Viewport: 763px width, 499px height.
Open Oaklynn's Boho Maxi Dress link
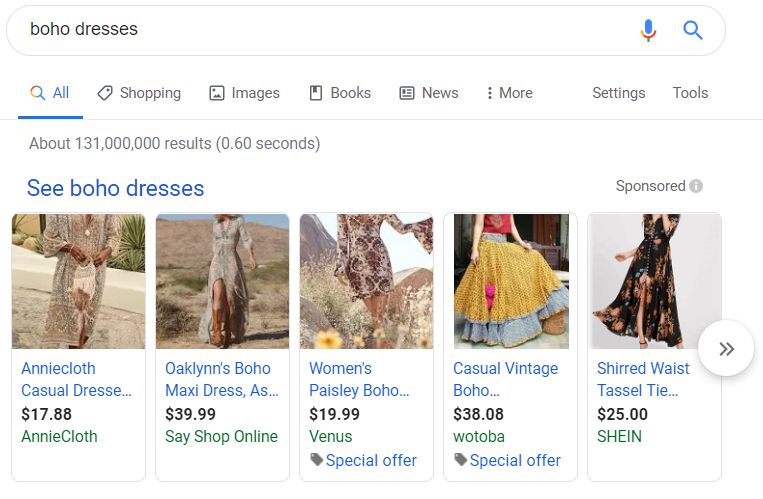[x=221, y=379]
